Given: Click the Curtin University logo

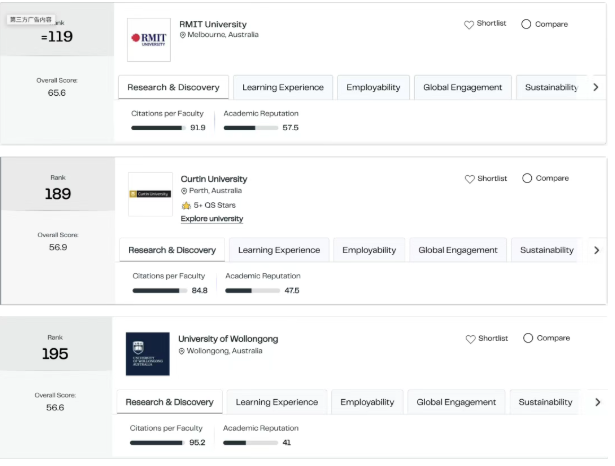Looking at the screenshot, I should (x=150, y=194).
